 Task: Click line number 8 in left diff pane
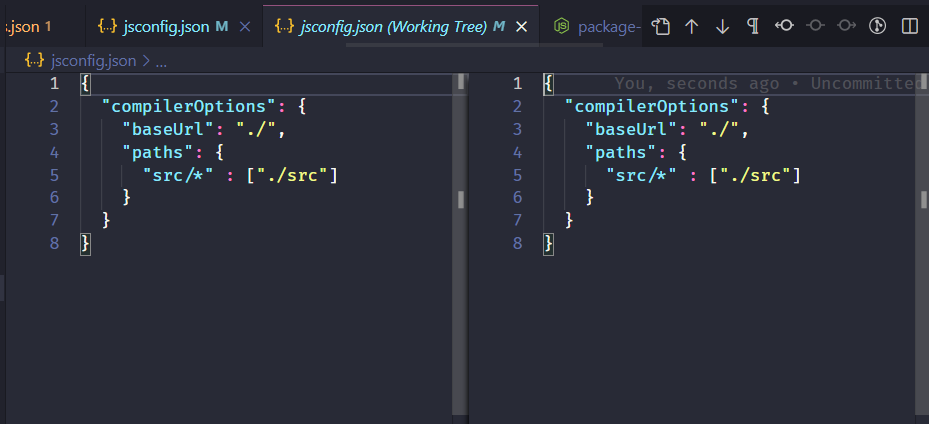click(55, 243)
